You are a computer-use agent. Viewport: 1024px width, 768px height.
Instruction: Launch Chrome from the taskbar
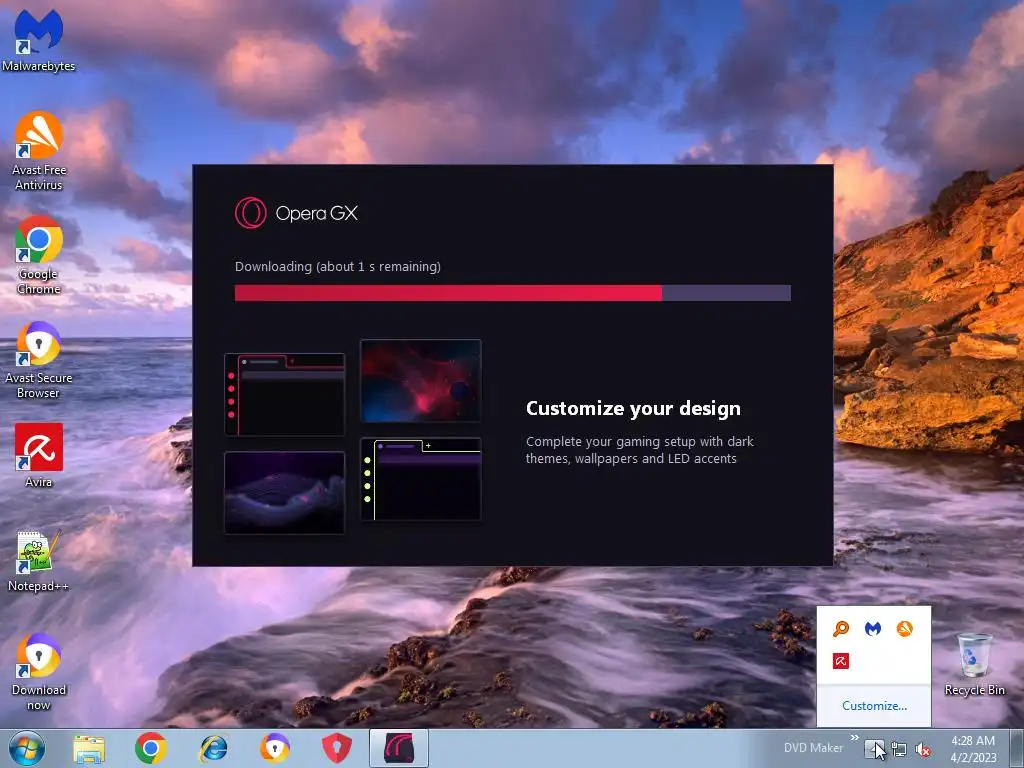tap(151, 748)
